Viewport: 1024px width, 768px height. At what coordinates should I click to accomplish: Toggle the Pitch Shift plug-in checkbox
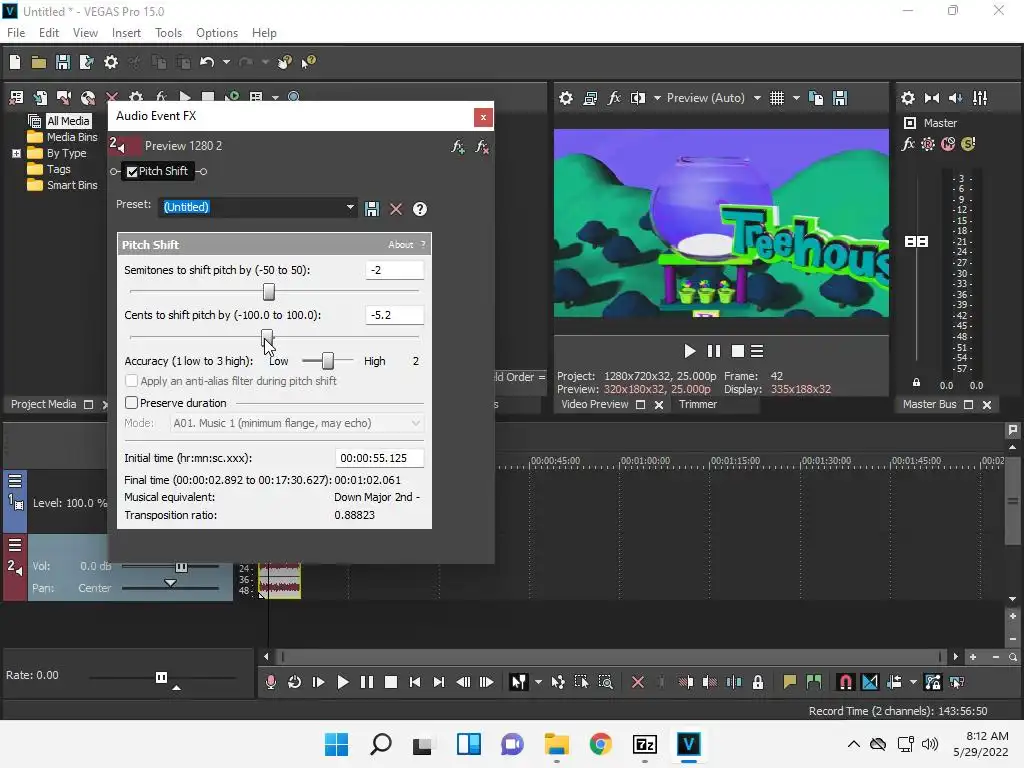pyautogui.click(x=132, y=172)
